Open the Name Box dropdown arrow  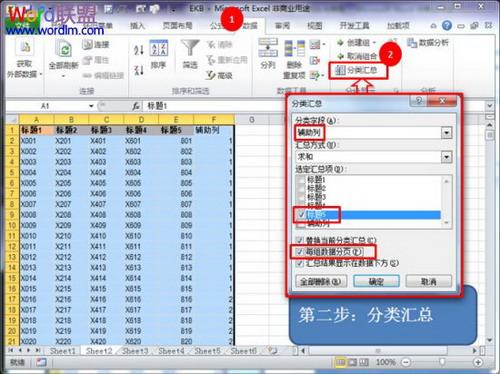[x=91, y=106]
